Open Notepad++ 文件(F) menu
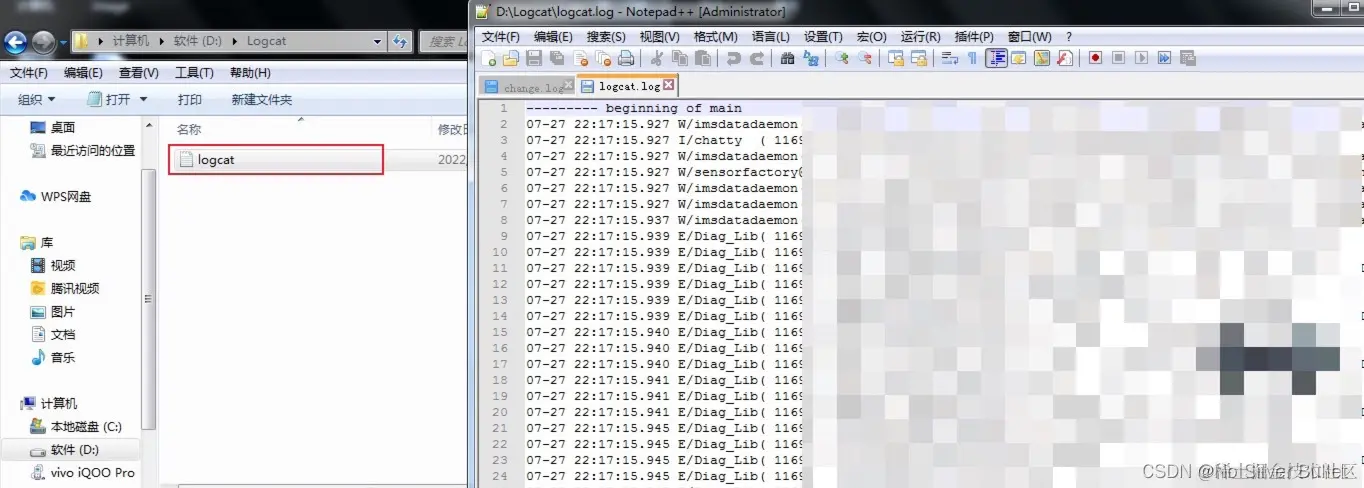Viewport: 1364px width, 488px height. 501,37
